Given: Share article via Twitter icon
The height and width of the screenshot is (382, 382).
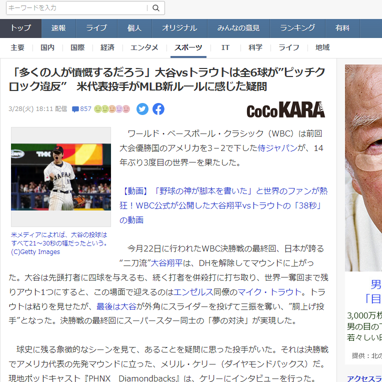Looking at the screenshot, I should (142, 109).
